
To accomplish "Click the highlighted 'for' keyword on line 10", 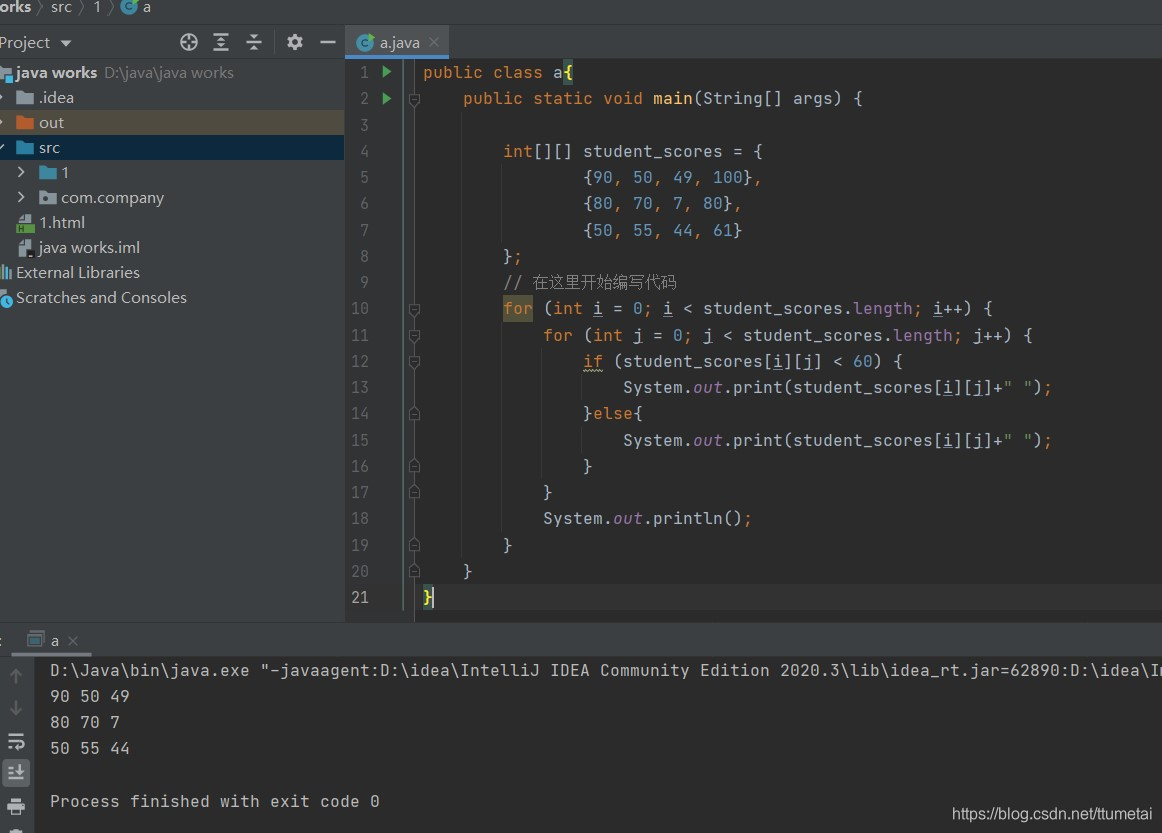I will 517,308.
